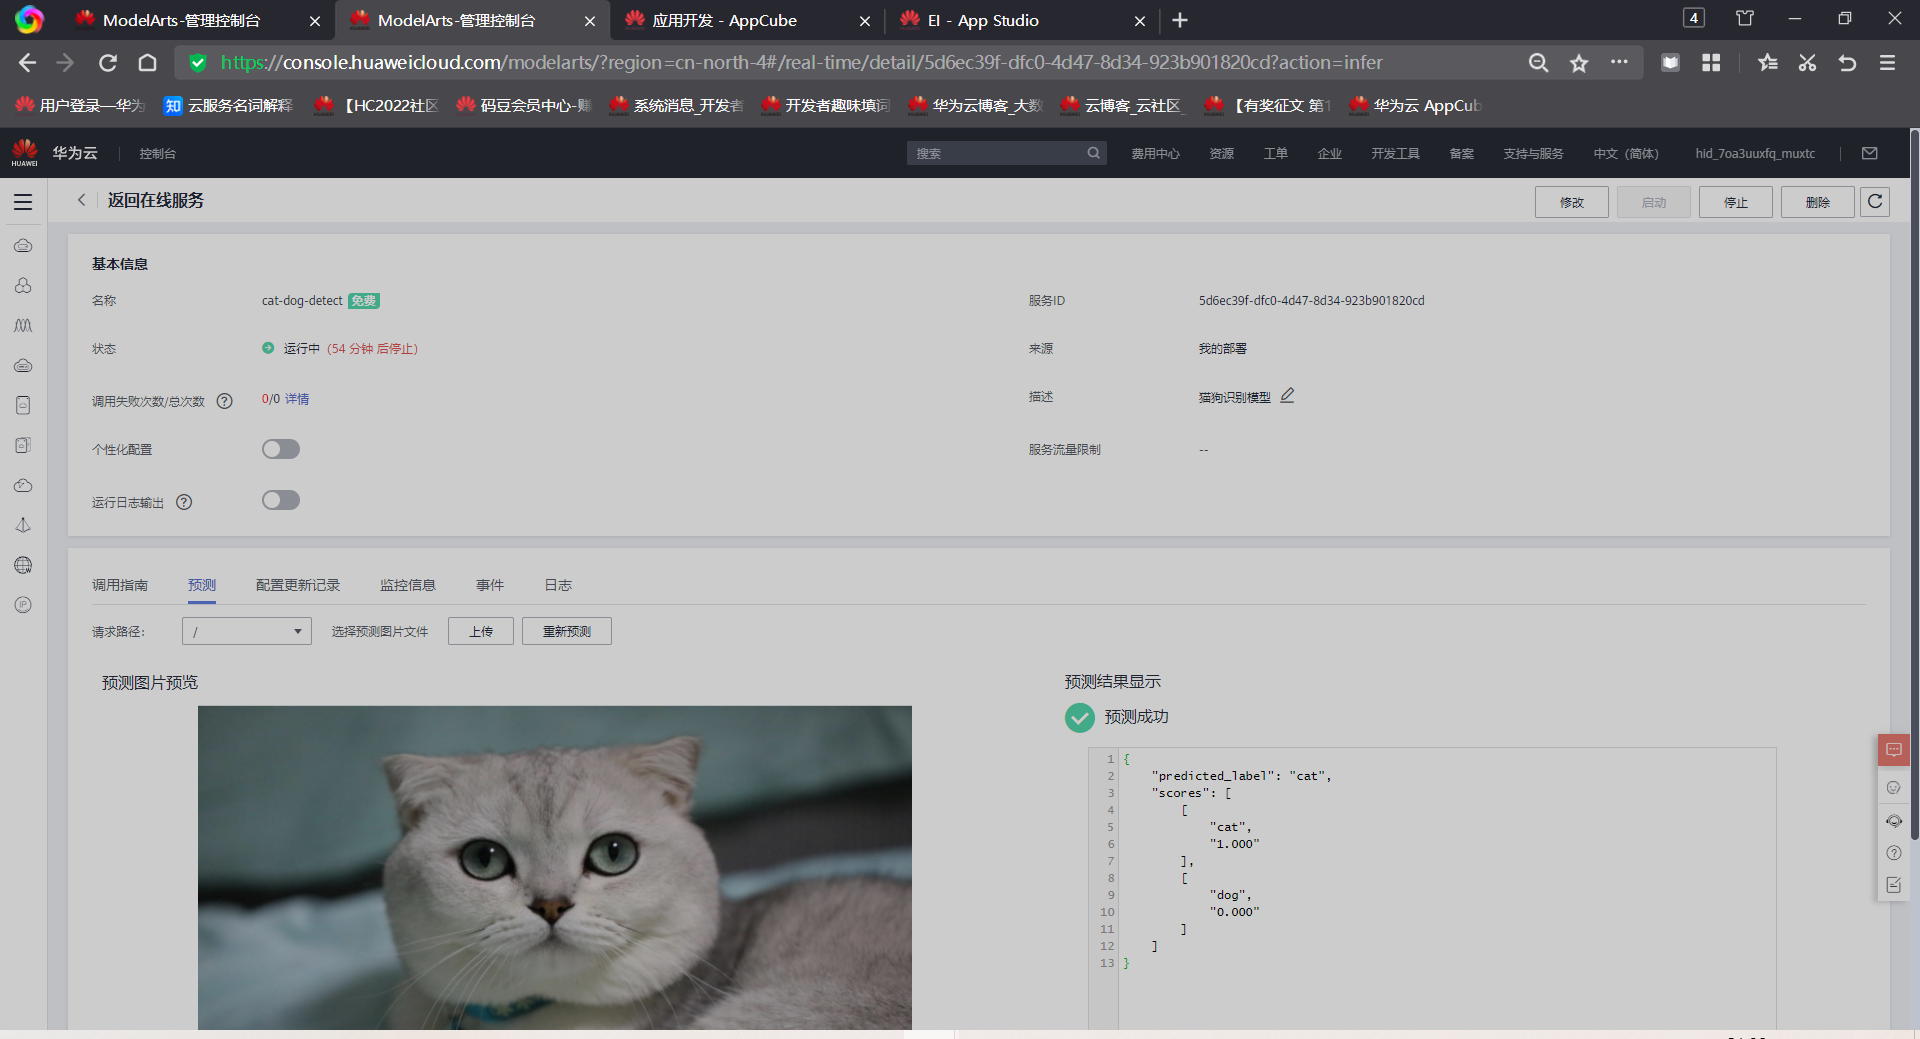Open the address bar more options dots
1920x1039 pixels.
[x=1619, y=62]
